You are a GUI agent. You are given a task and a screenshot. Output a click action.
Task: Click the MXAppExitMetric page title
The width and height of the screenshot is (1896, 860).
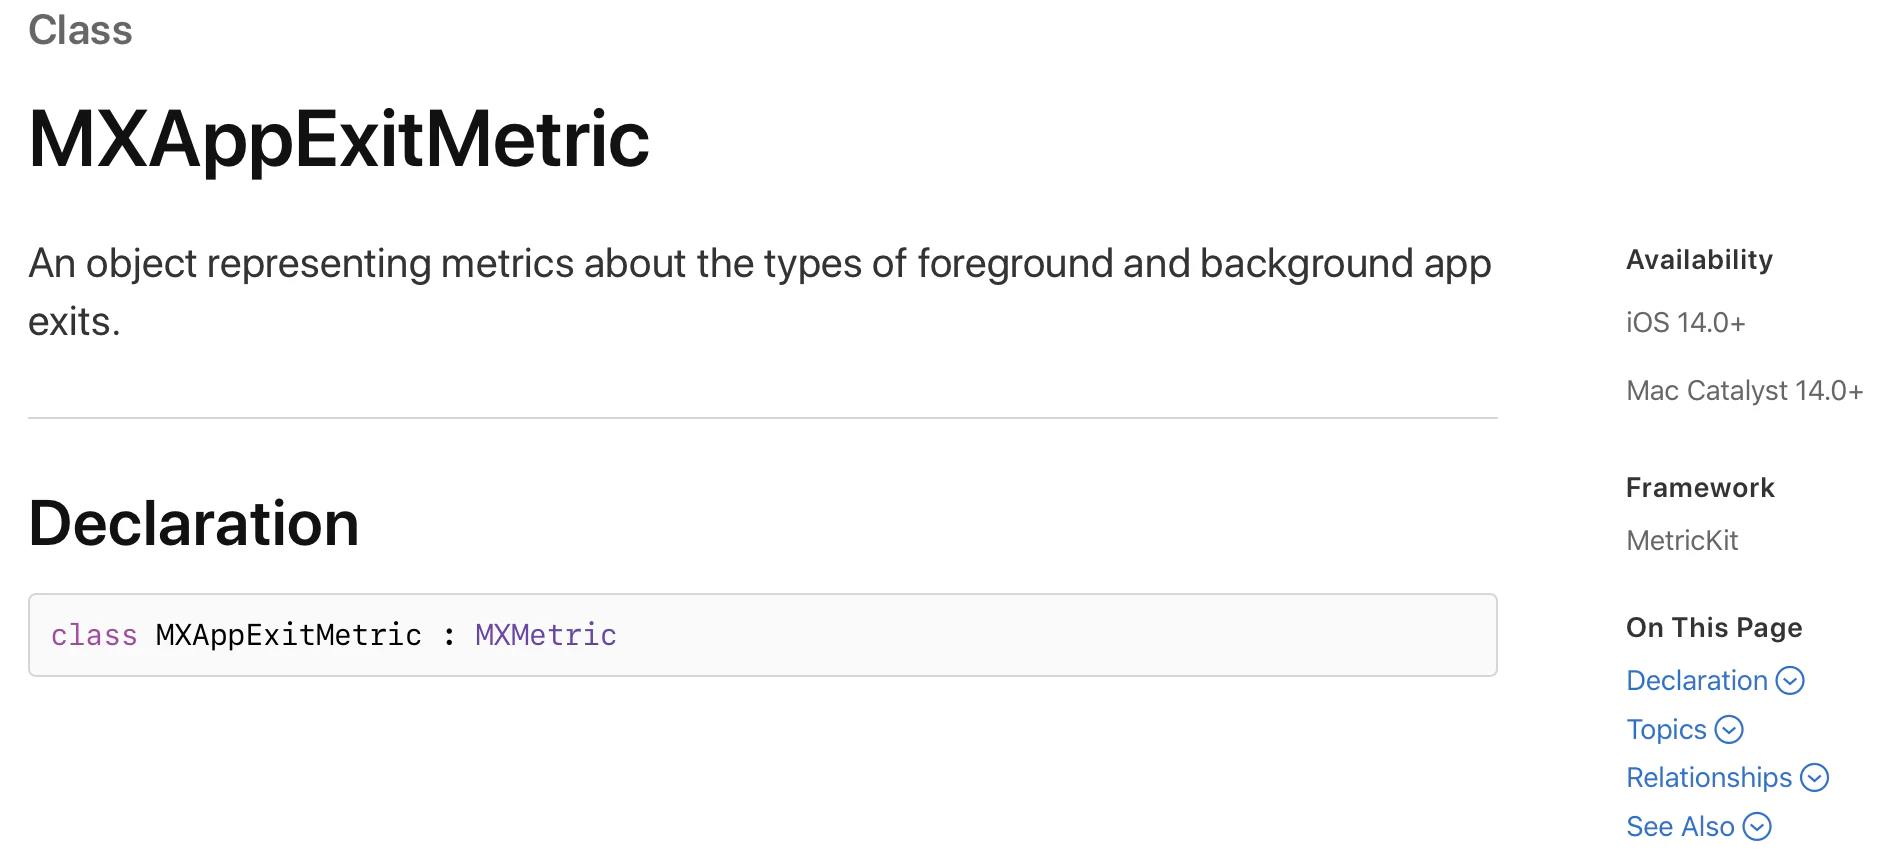pyautogui.click(x=339, y=139)
